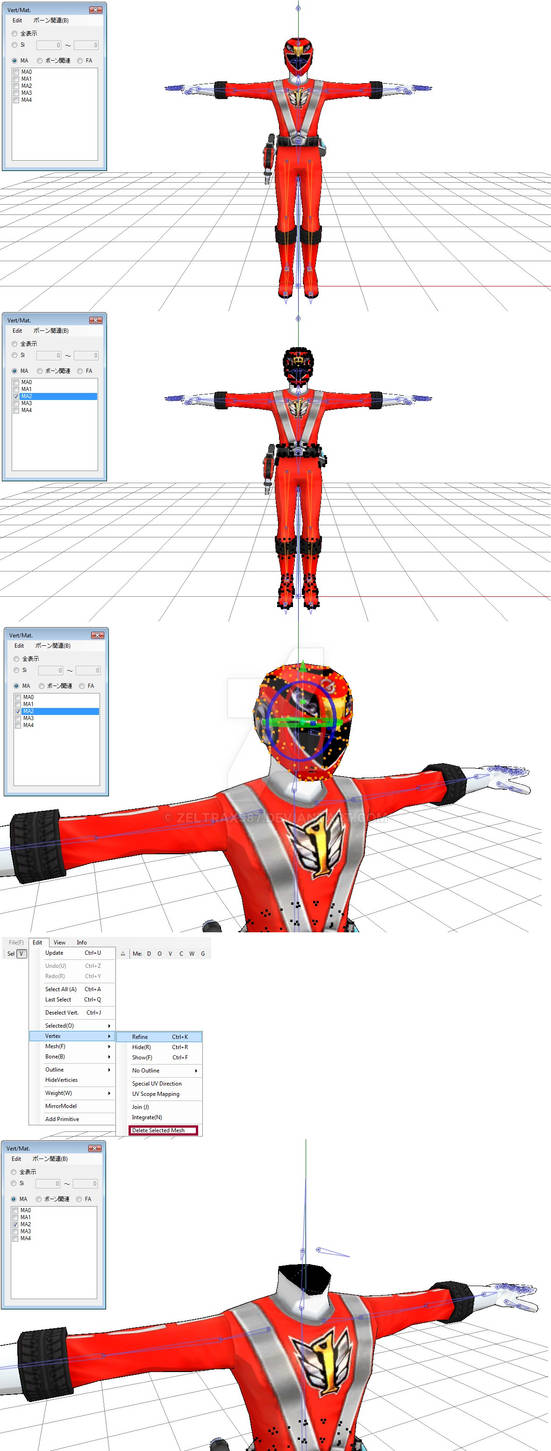Screen dimensions: 551x1451
Task: Select Integrate(N) menu entry
Action: [x=159, y=1117]
